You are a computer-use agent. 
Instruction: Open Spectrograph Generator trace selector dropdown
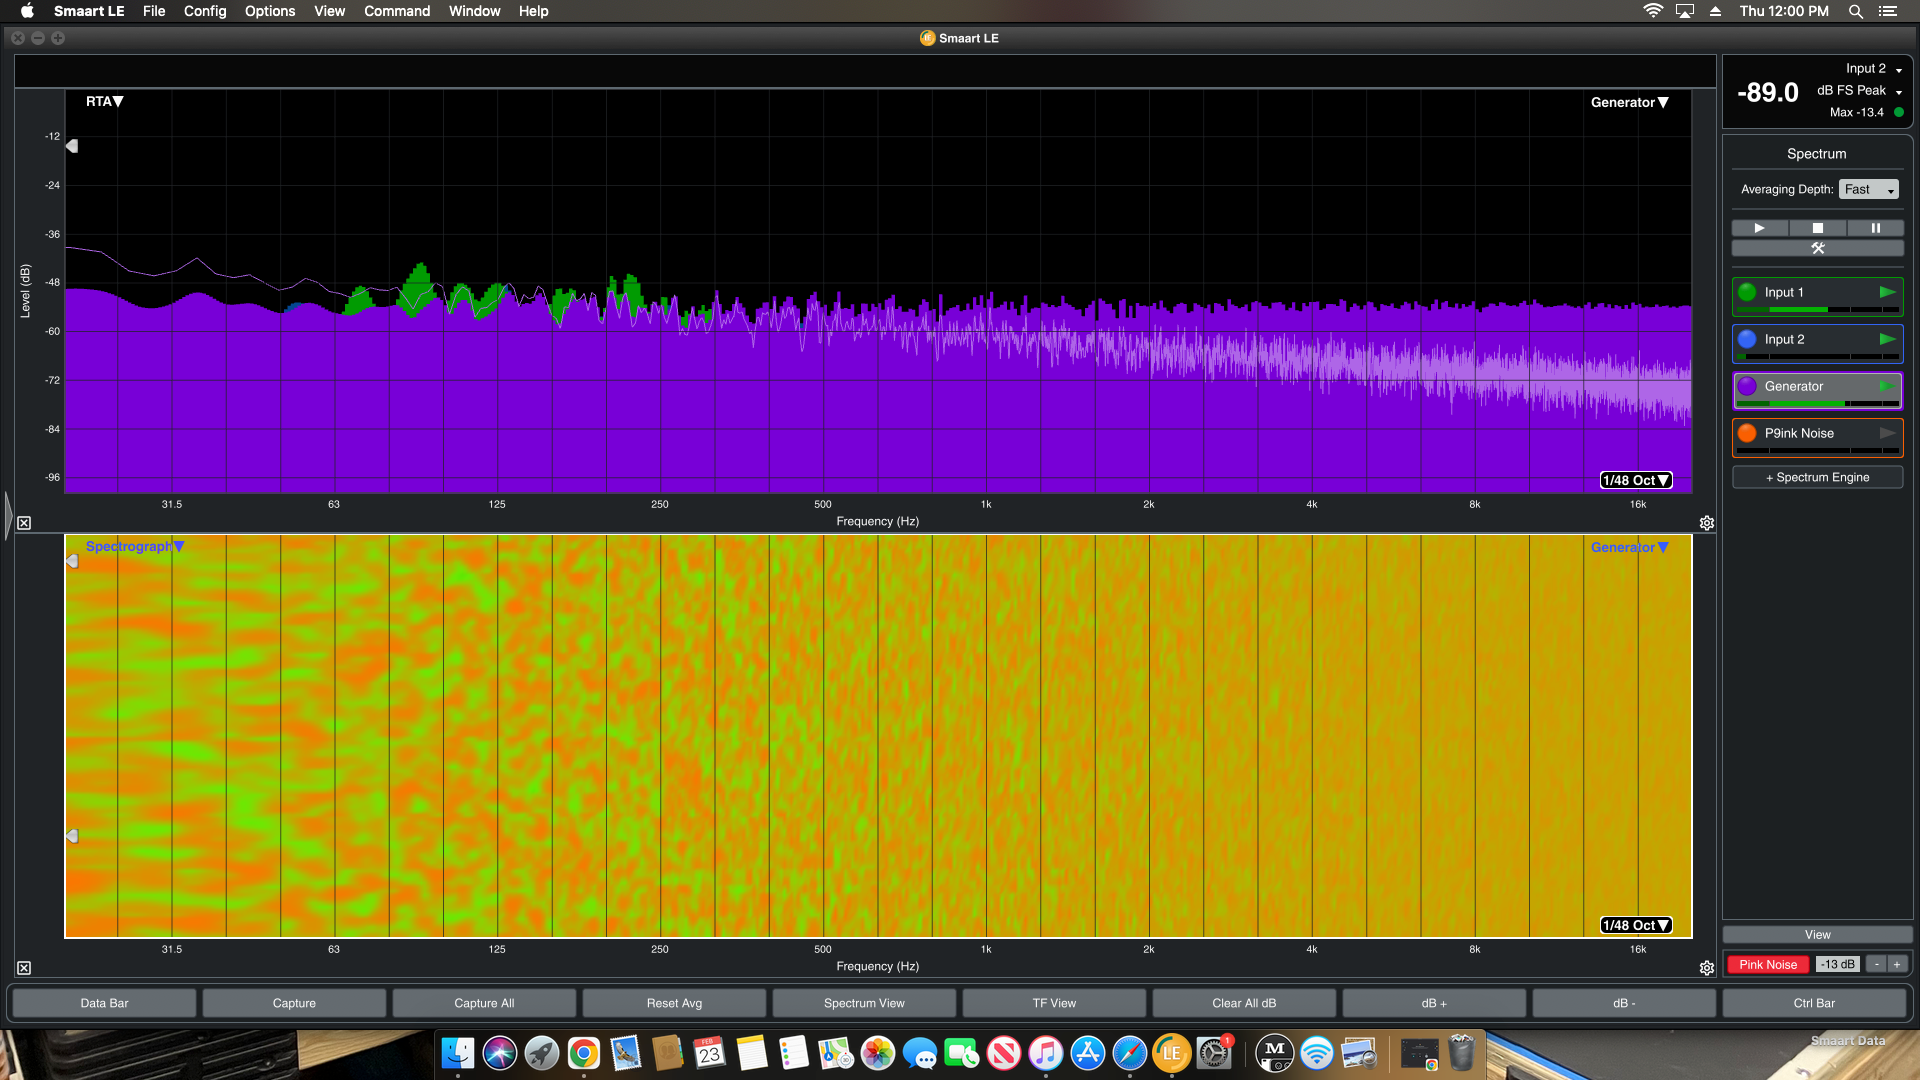click(1629, 547)
